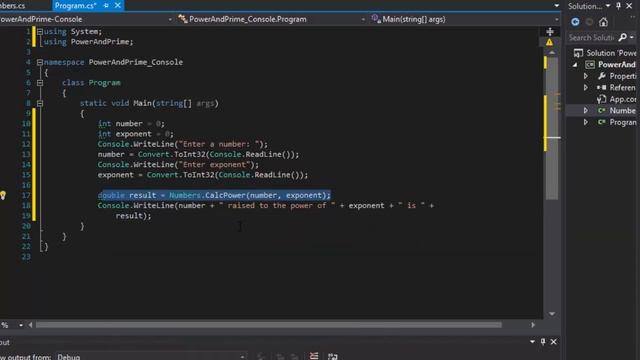Expand the Numbers file node
Image resolution: width=640 pixels, height=360 pixels.
point(586,111)
